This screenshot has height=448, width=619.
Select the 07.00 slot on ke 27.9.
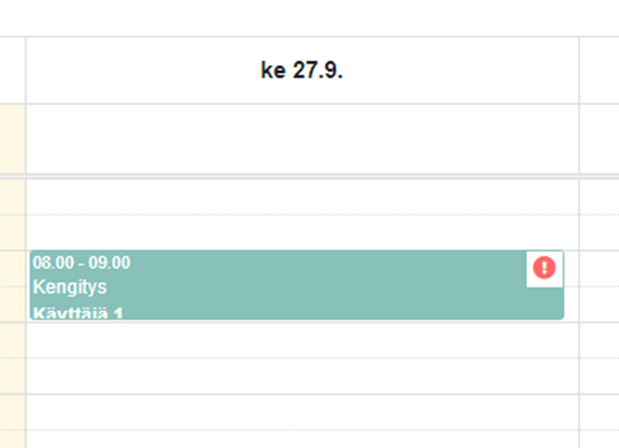pos(302,197)
